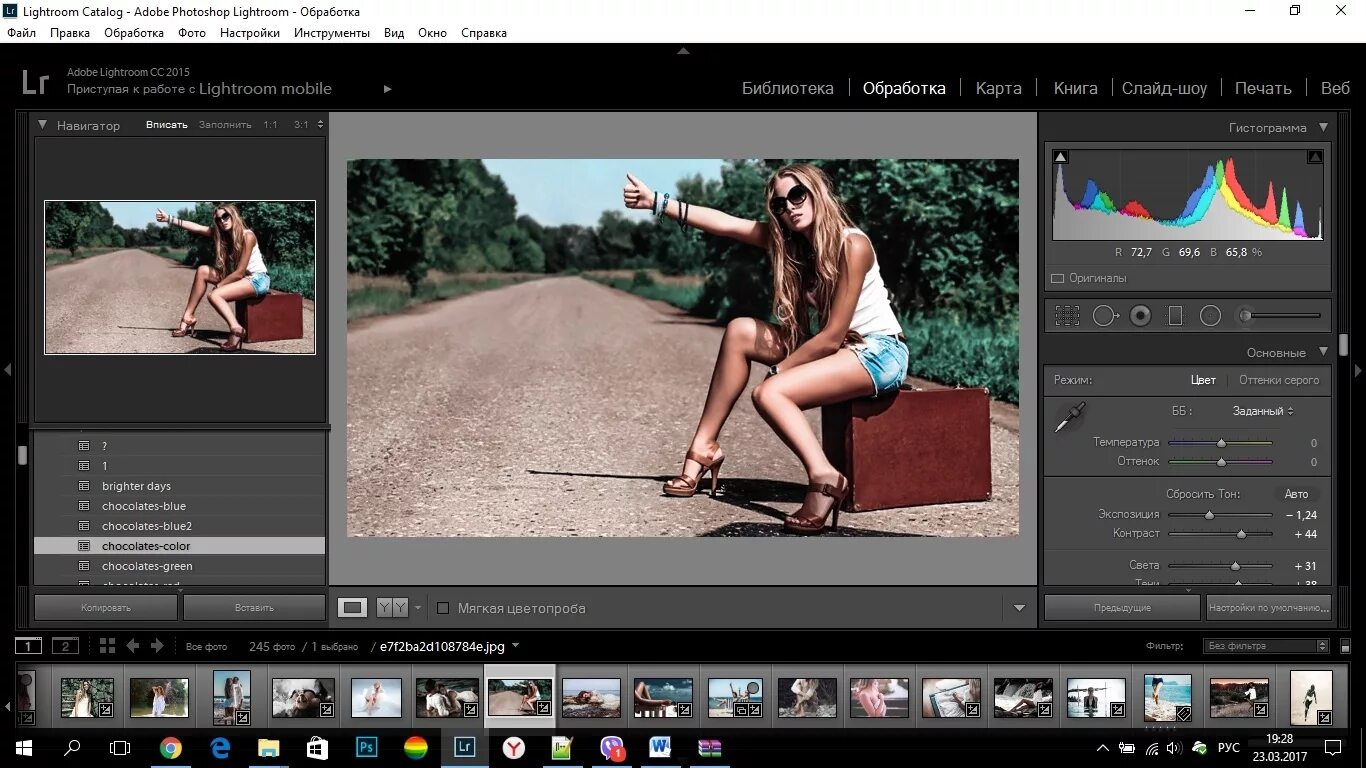Open Yandex Browser from the taskbar

point(514,747)
